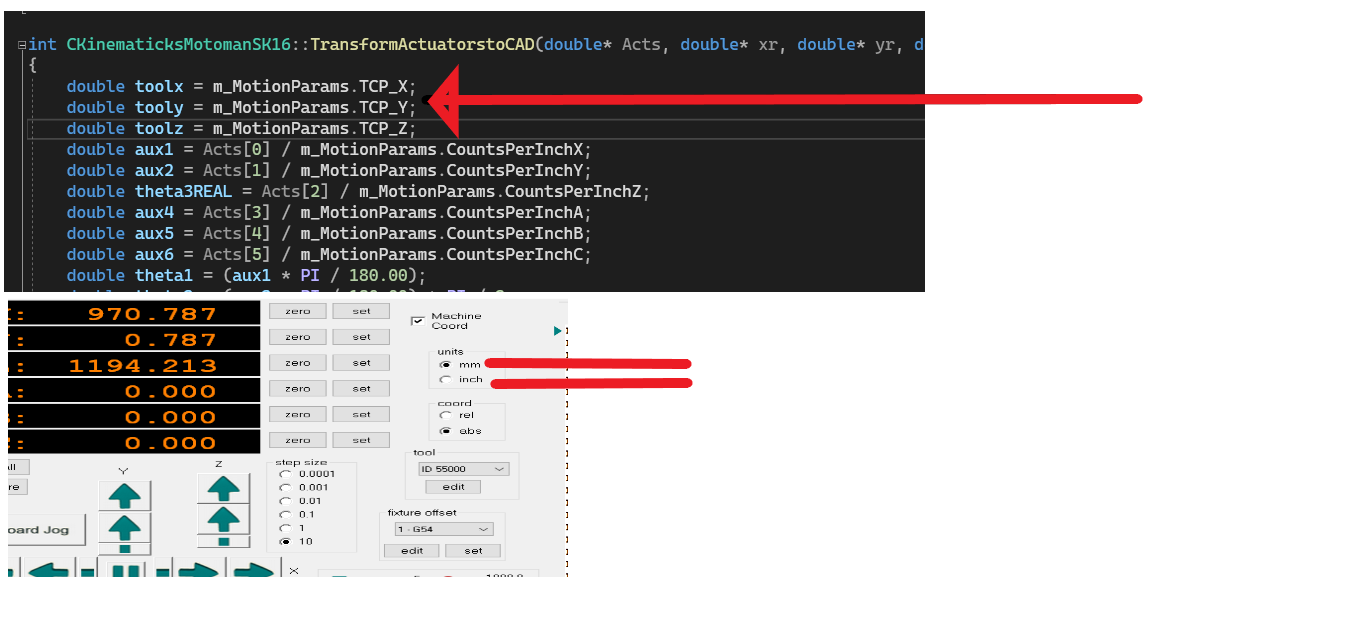This screenshot has height=629, width=1350.
Task: Click the upper Y axis jog up arrow
Action: click(x=125, y=494)
